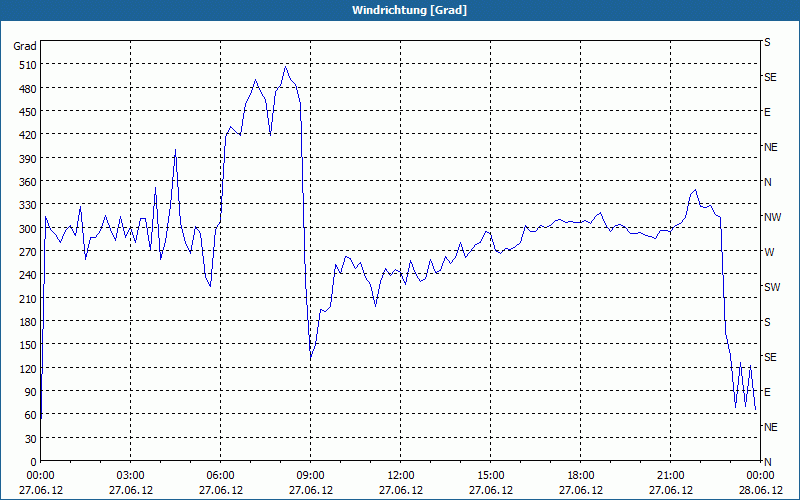Click the "Grad" unit label above the y-axis
This screenshot has height=500, width=800.
[x=25, y=46]
